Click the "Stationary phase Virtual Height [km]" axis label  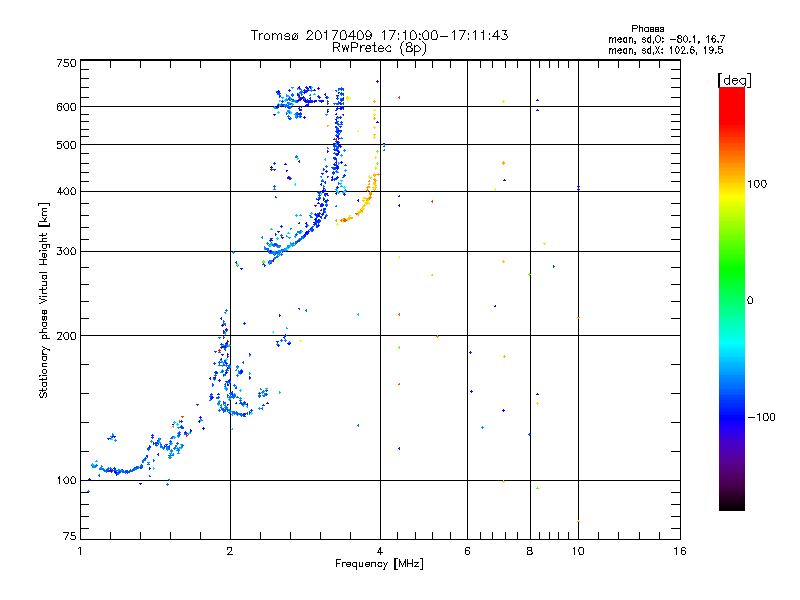pos(44,301)
